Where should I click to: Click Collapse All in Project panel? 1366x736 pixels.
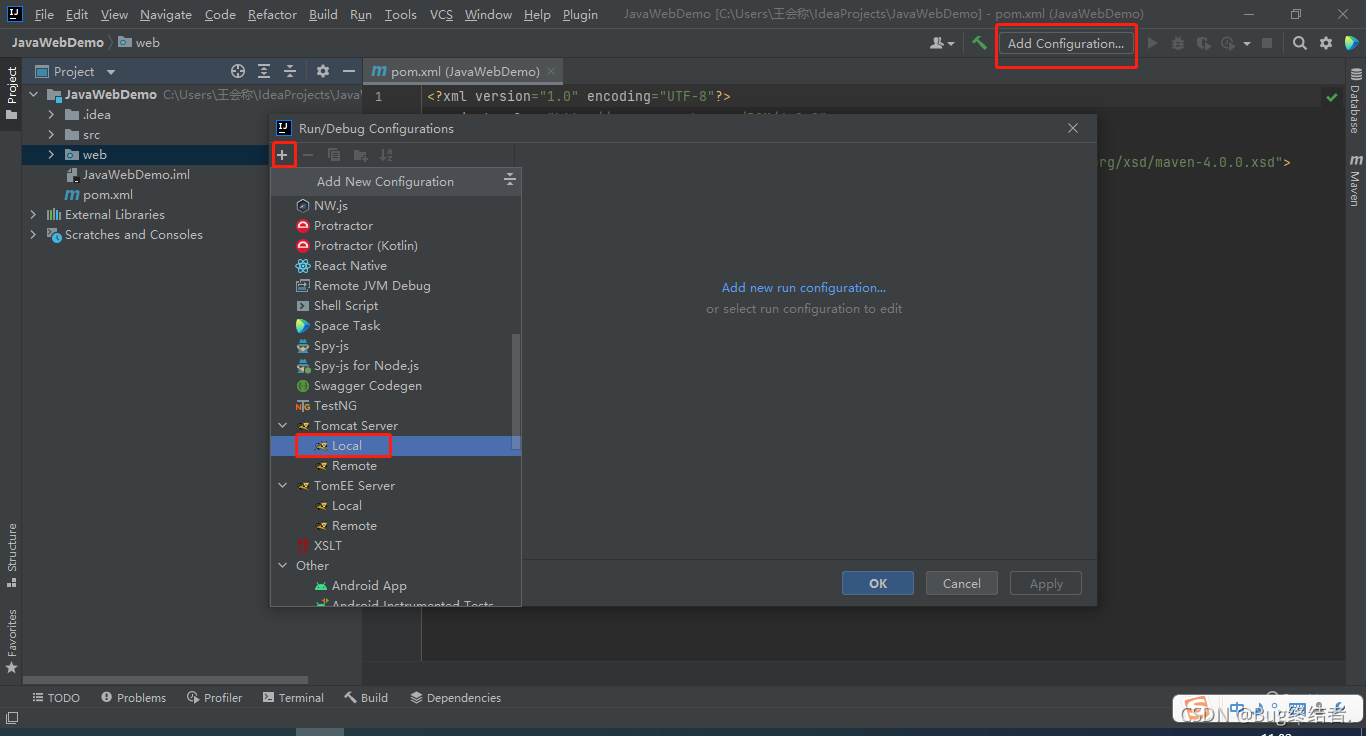point(290,71)
